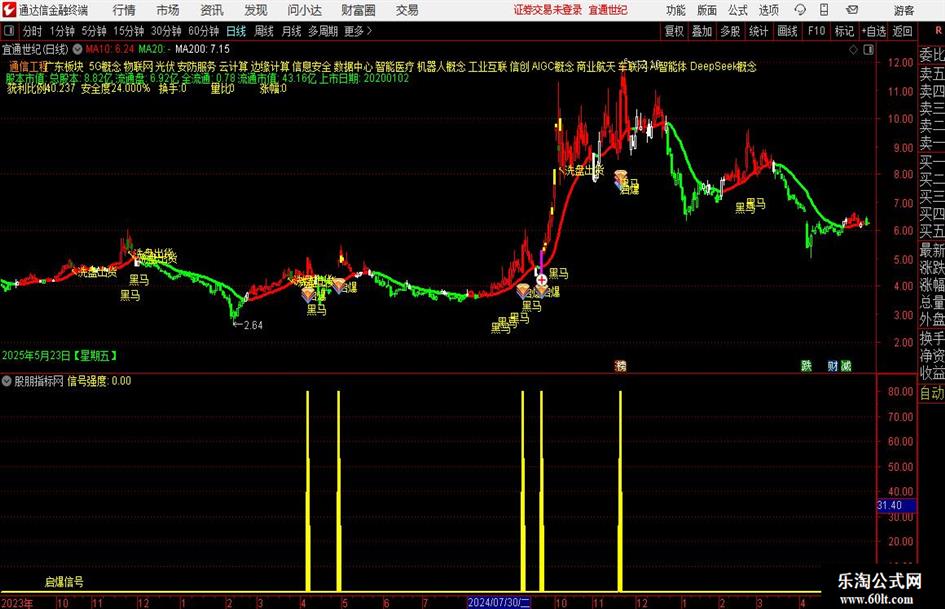Click the 统计 statistics button
The height and width of the screenshot is (609, 945).
[x=758, y=31]
